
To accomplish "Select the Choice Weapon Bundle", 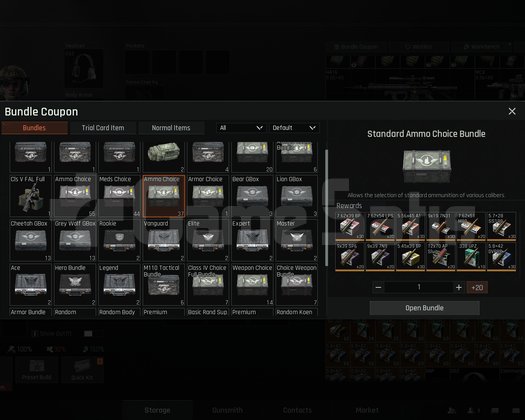I will pyautogui.click(x=297, y=285).
